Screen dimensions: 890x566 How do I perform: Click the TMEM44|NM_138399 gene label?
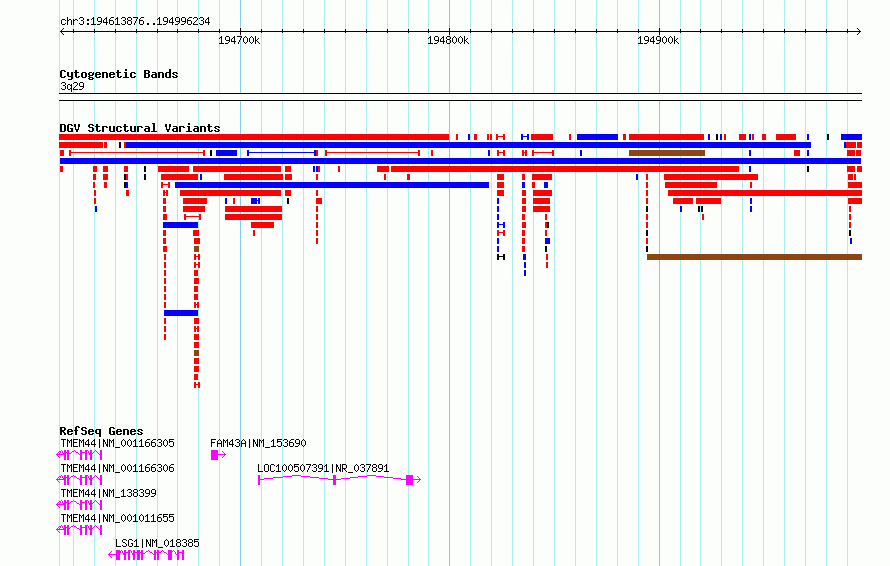pyautogui.click(x=108, y=493)
